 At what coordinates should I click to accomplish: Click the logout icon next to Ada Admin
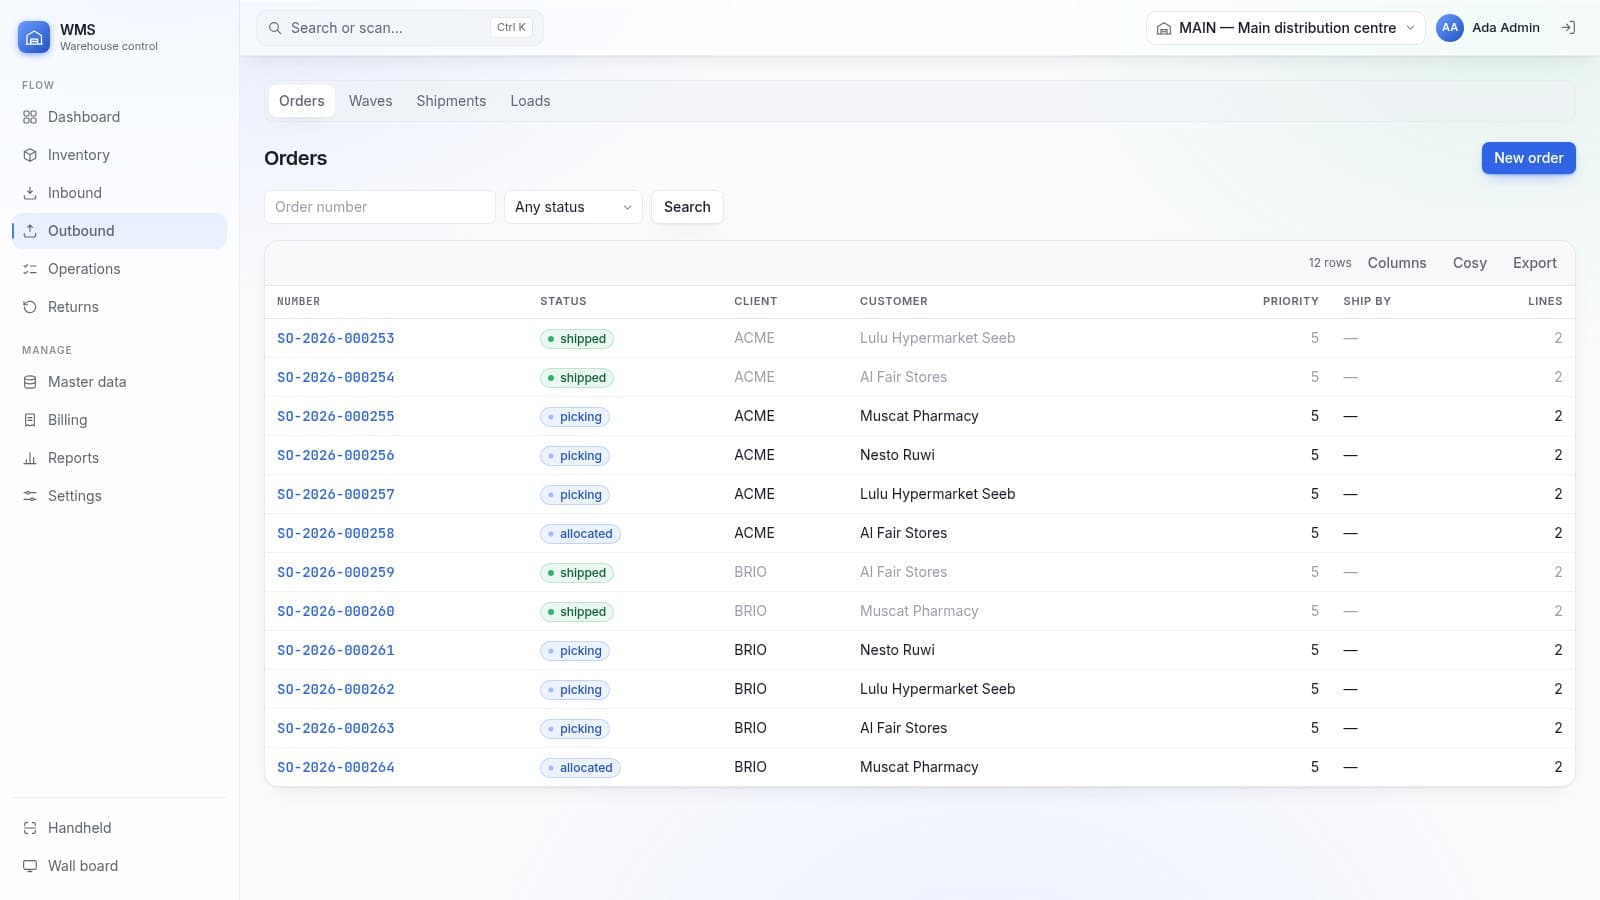[1568, 28]
